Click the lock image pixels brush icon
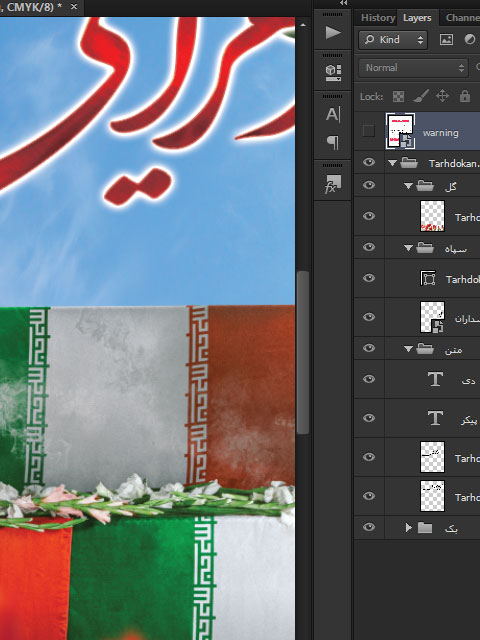This screenshot has height=640, width=480. click(420, 96)
